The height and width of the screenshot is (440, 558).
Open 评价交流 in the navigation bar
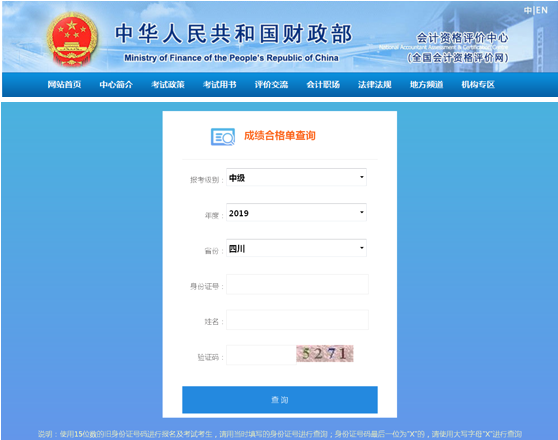click(271, 85)
